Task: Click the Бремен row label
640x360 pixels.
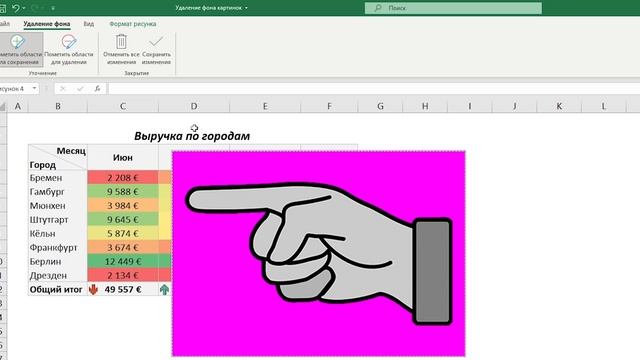Action: pyautogui.click(x=46, y=178)
